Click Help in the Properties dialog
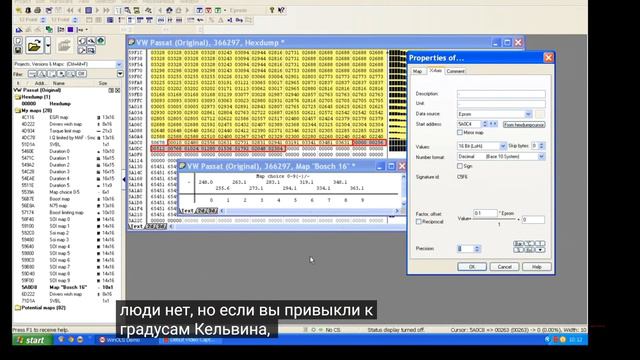Image resolution: width=640 pixels, height=360 pixels. click(x=537, y=267)
